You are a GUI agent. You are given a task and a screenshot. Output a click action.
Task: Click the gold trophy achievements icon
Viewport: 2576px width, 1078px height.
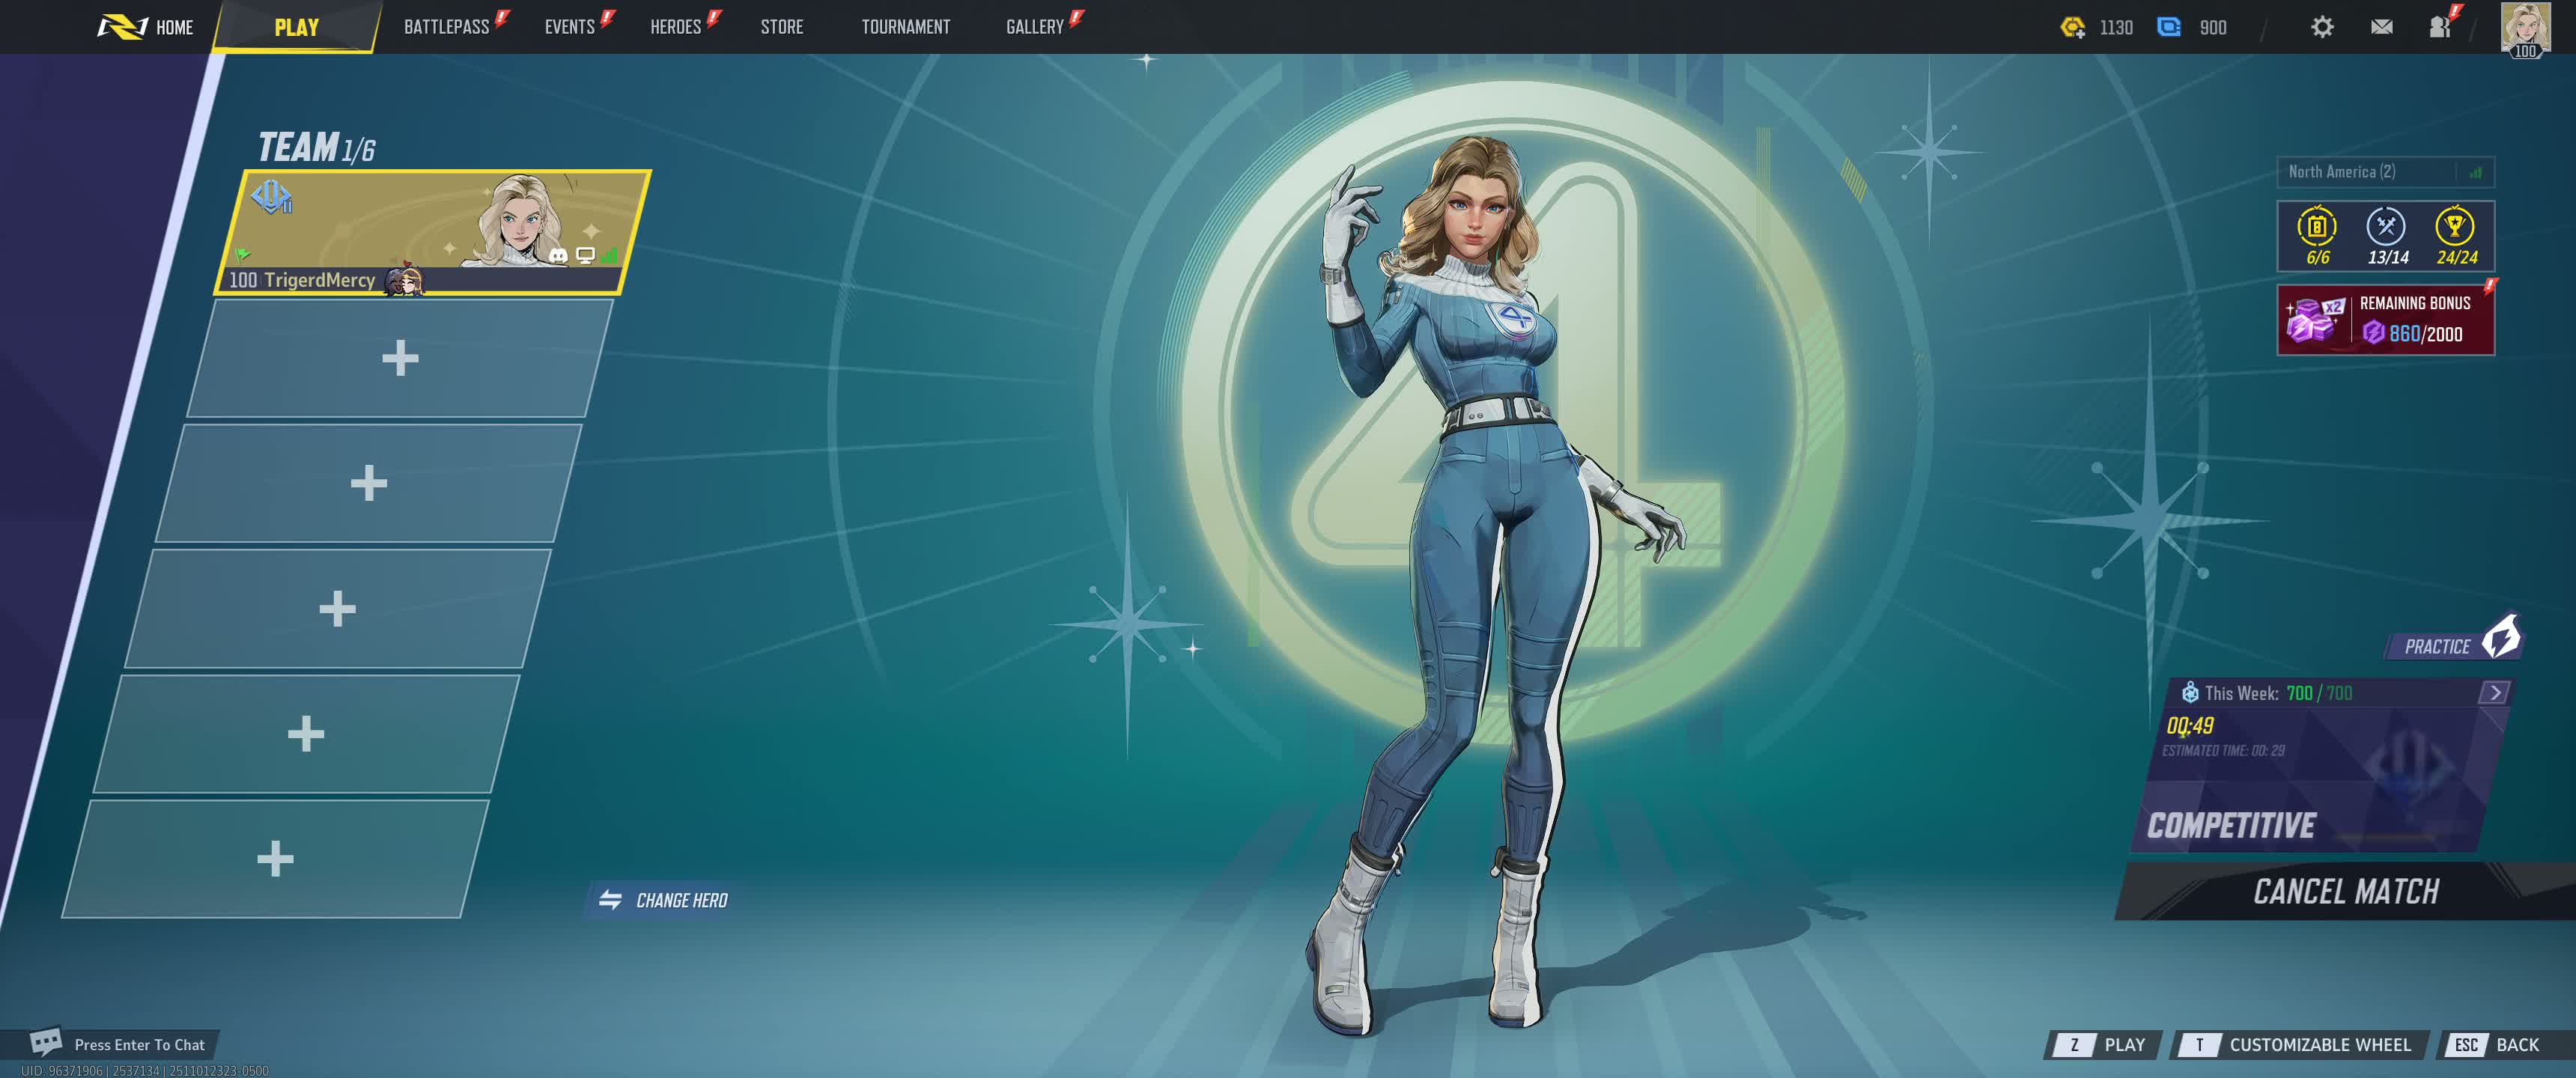[2455, 228]
